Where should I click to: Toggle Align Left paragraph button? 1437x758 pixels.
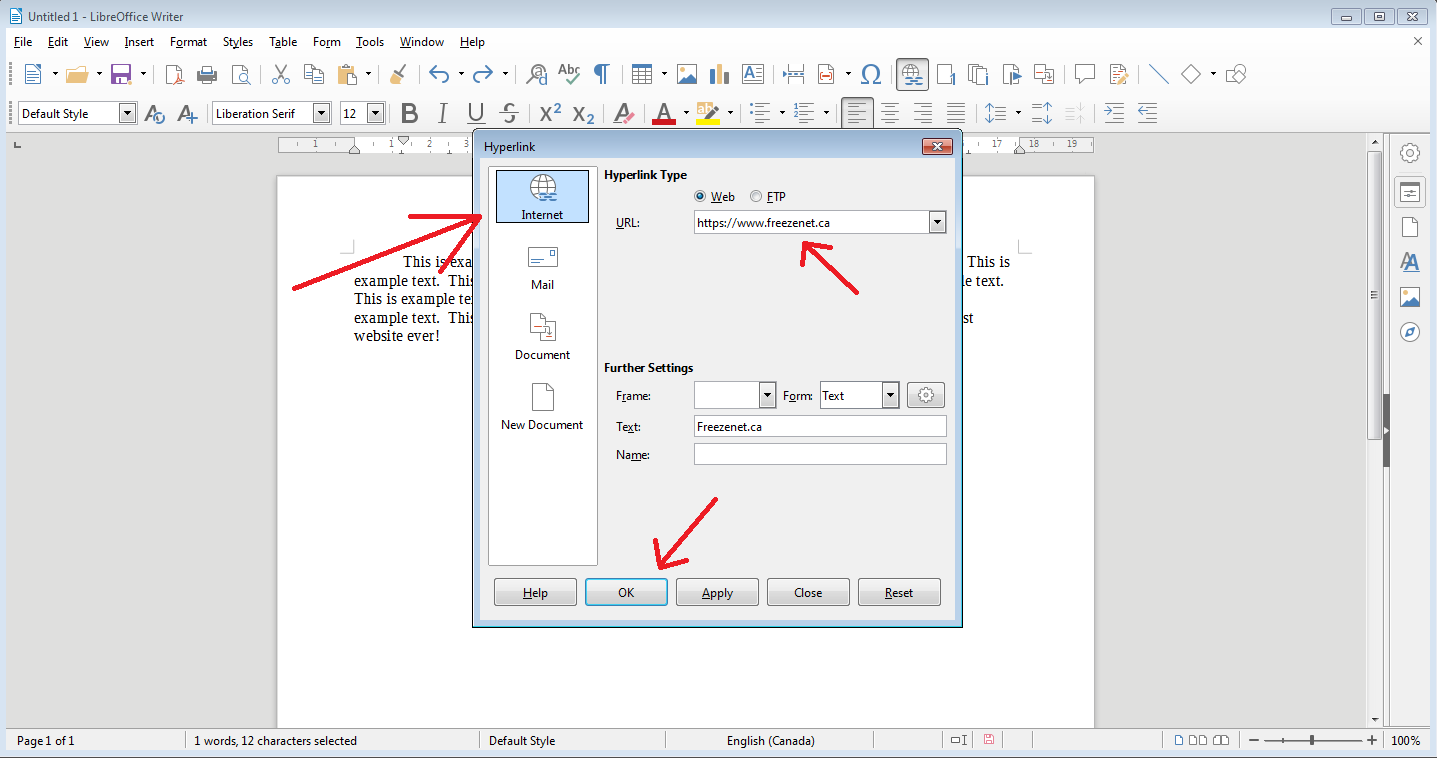click(856, 113)
